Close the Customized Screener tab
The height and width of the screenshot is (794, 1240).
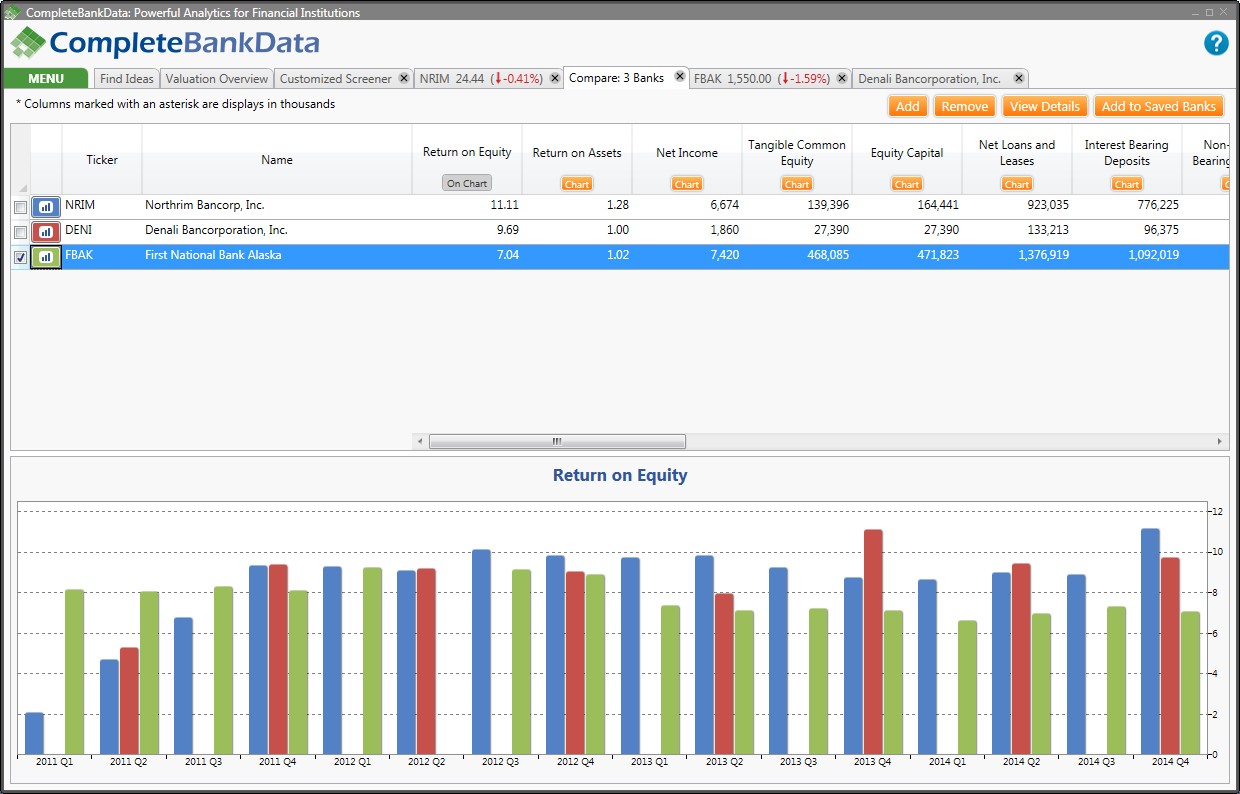pyautogui.click(x=404, y=78)
